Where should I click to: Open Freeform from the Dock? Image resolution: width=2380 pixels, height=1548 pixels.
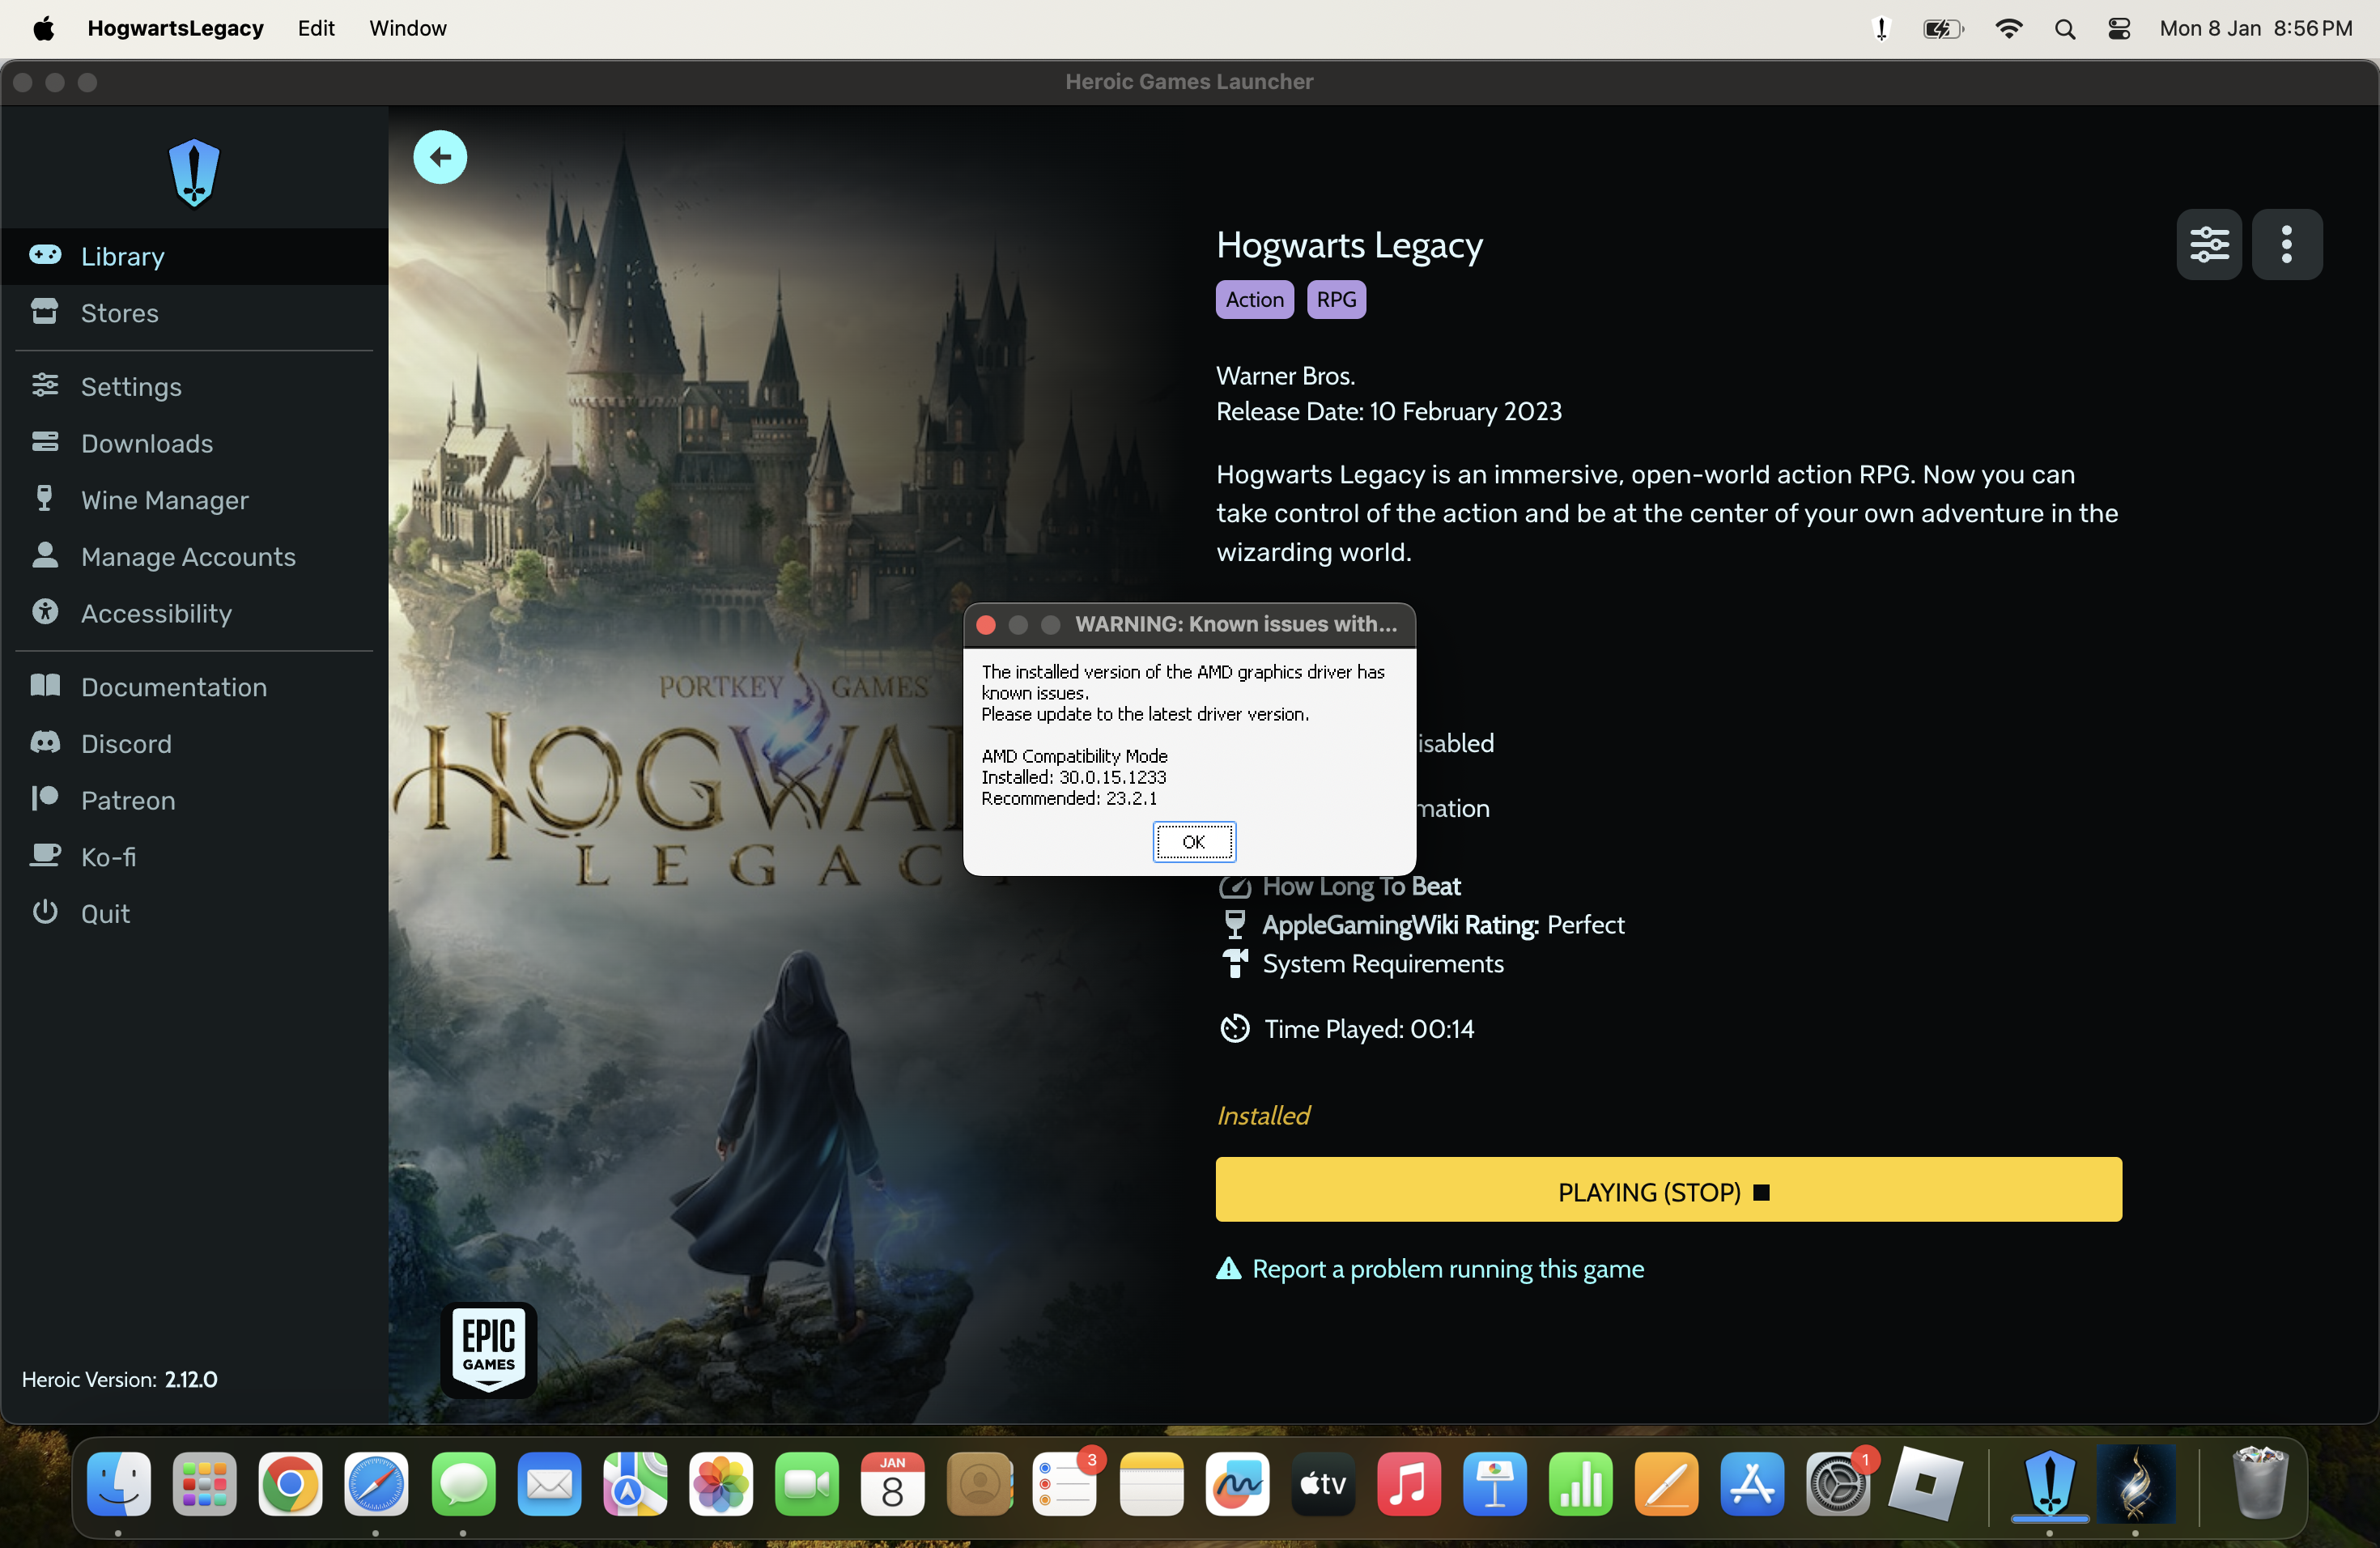coord(1237,1484)
